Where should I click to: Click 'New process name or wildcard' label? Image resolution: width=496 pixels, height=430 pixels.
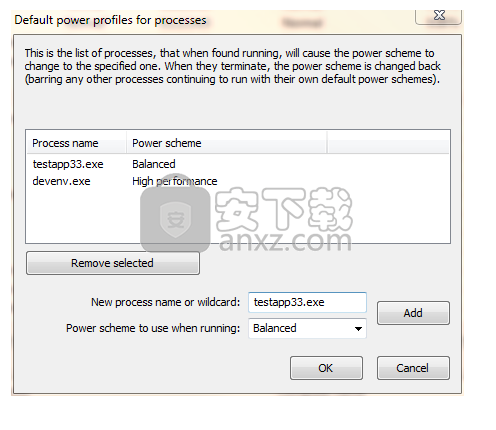[166, 302]
